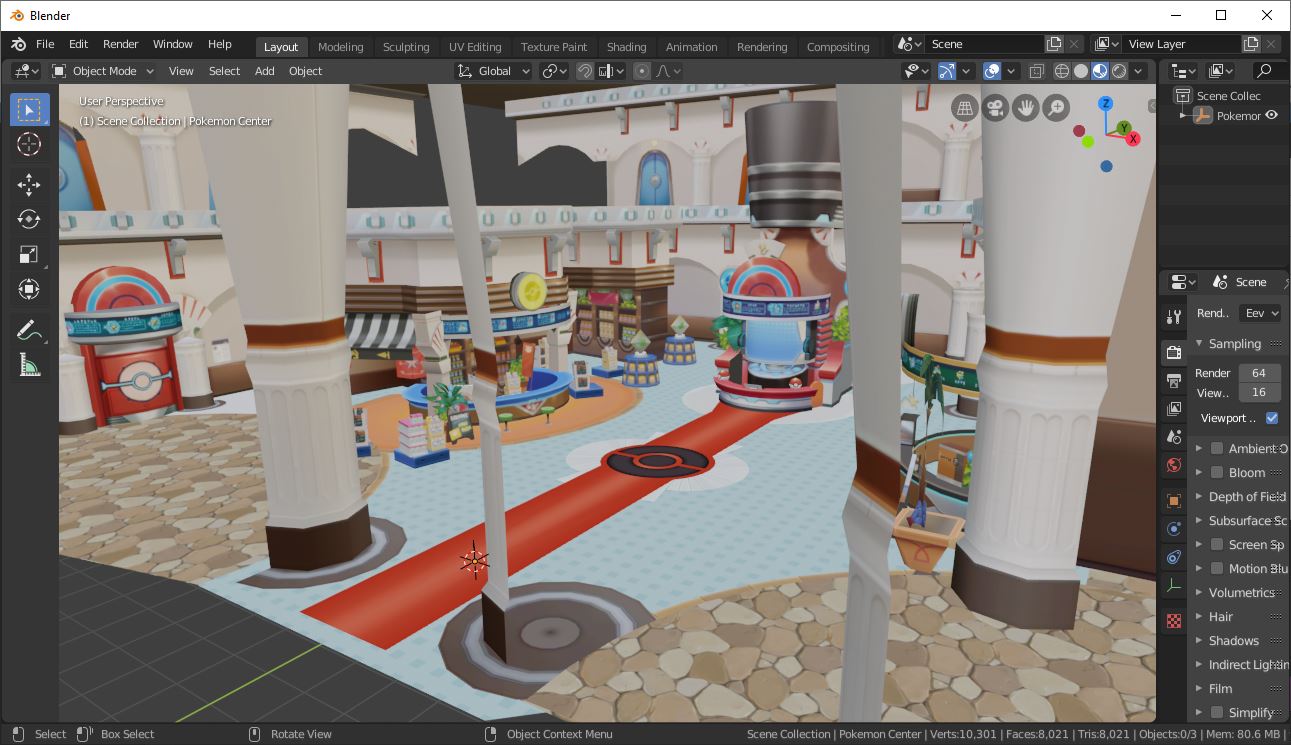
Task: Click the Viewport samples value field
Action: pyautogui.click(x=1259, y=393)
